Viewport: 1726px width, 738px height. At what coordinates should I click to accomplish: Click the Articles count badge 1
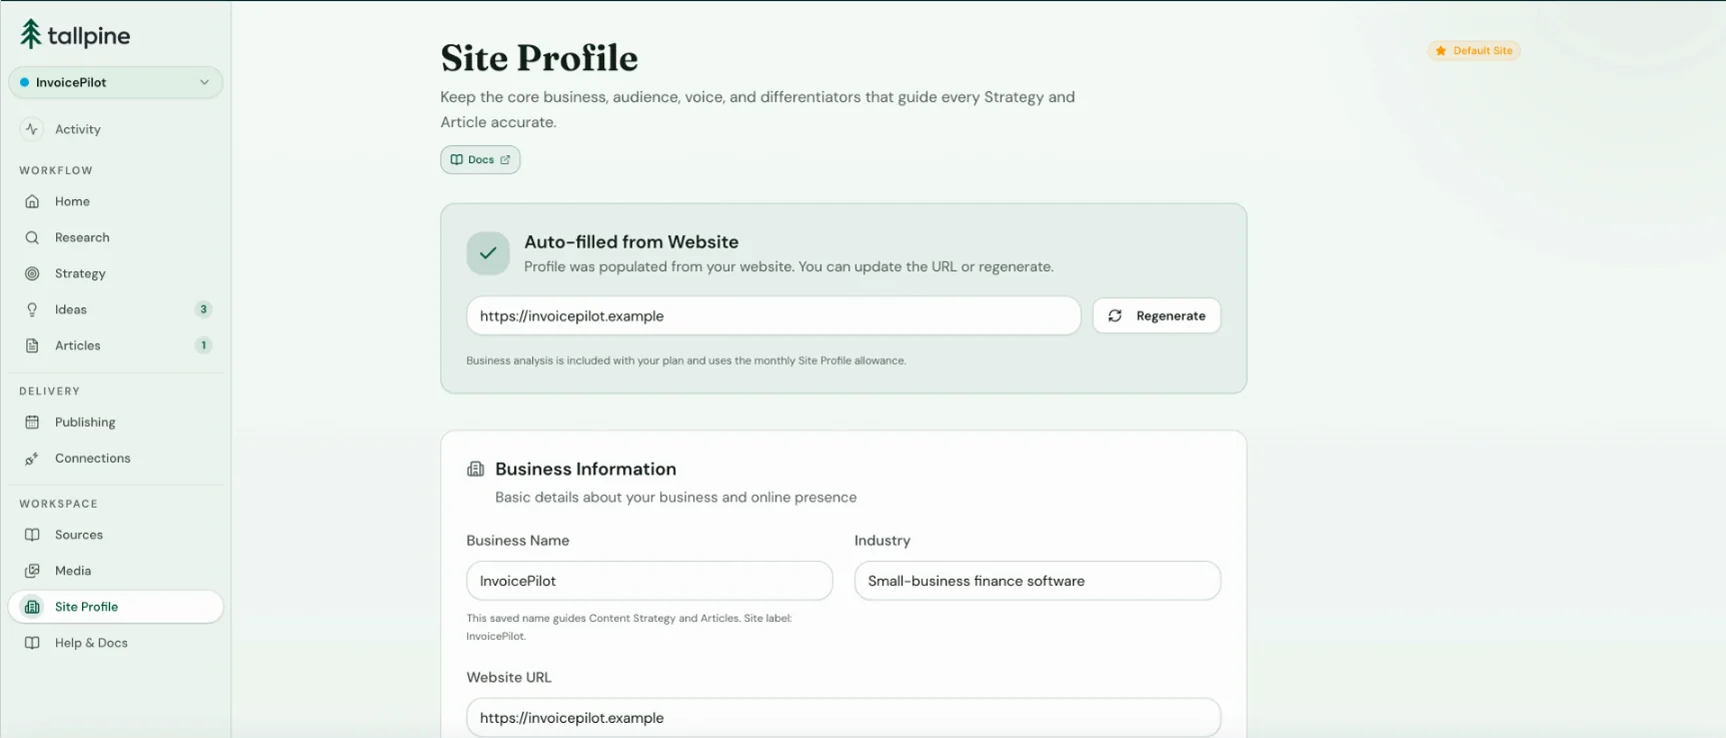[203, 345]
